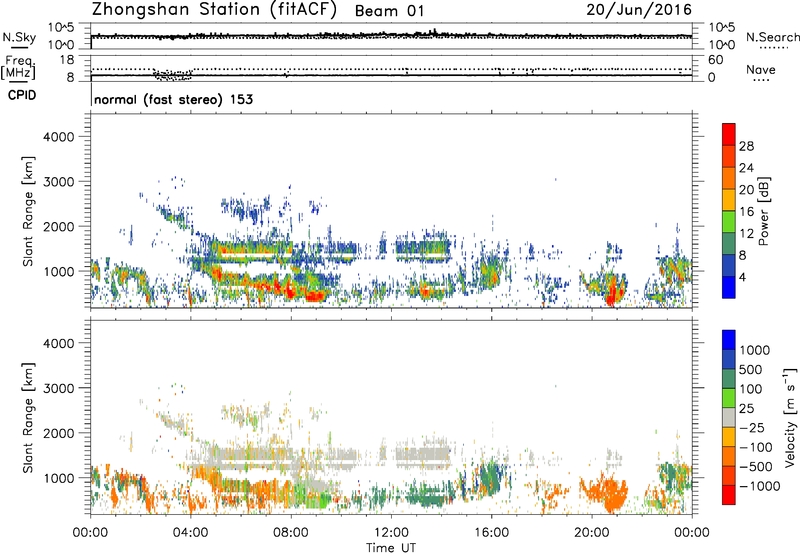Click the '16' power colorbar value
This screenshot has height=554, width=800.
[746, 212]
